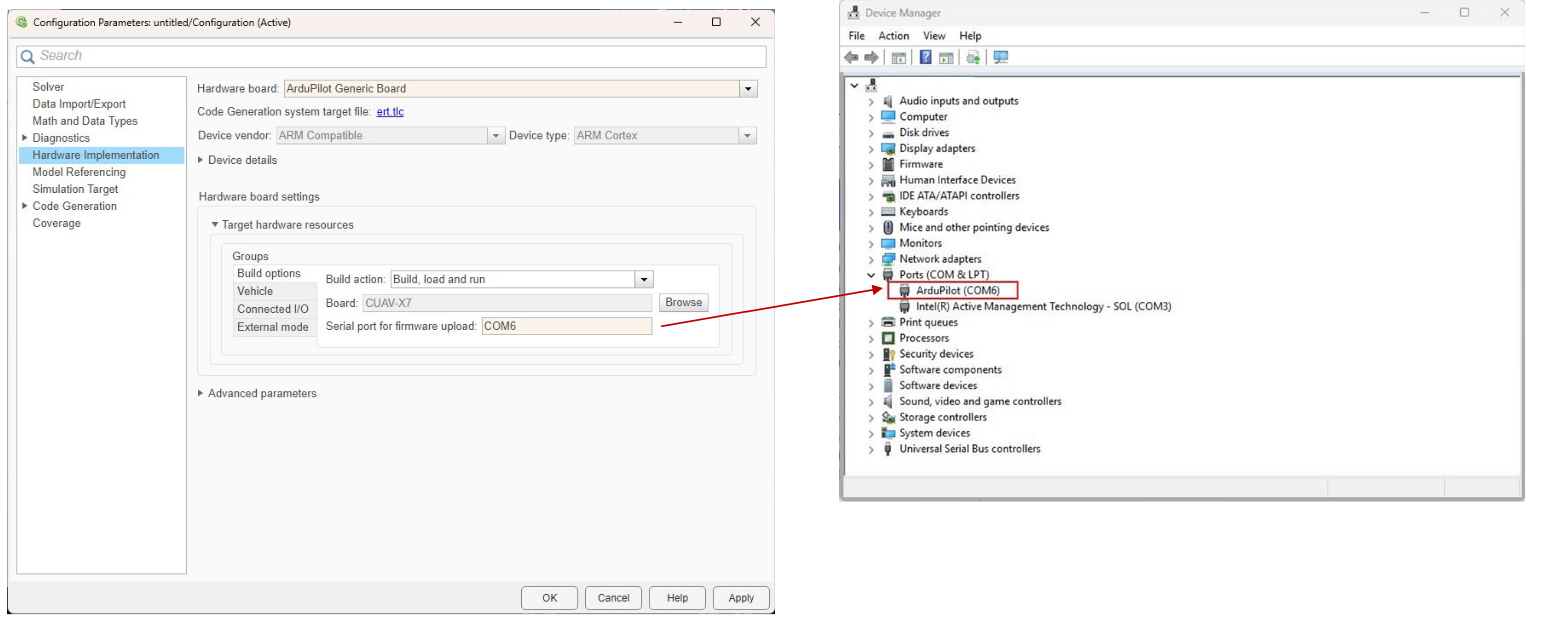Screen dimensions: 1542x623
Task: Click the Serial port for firmware upload field
Action: tap(566, 326)
